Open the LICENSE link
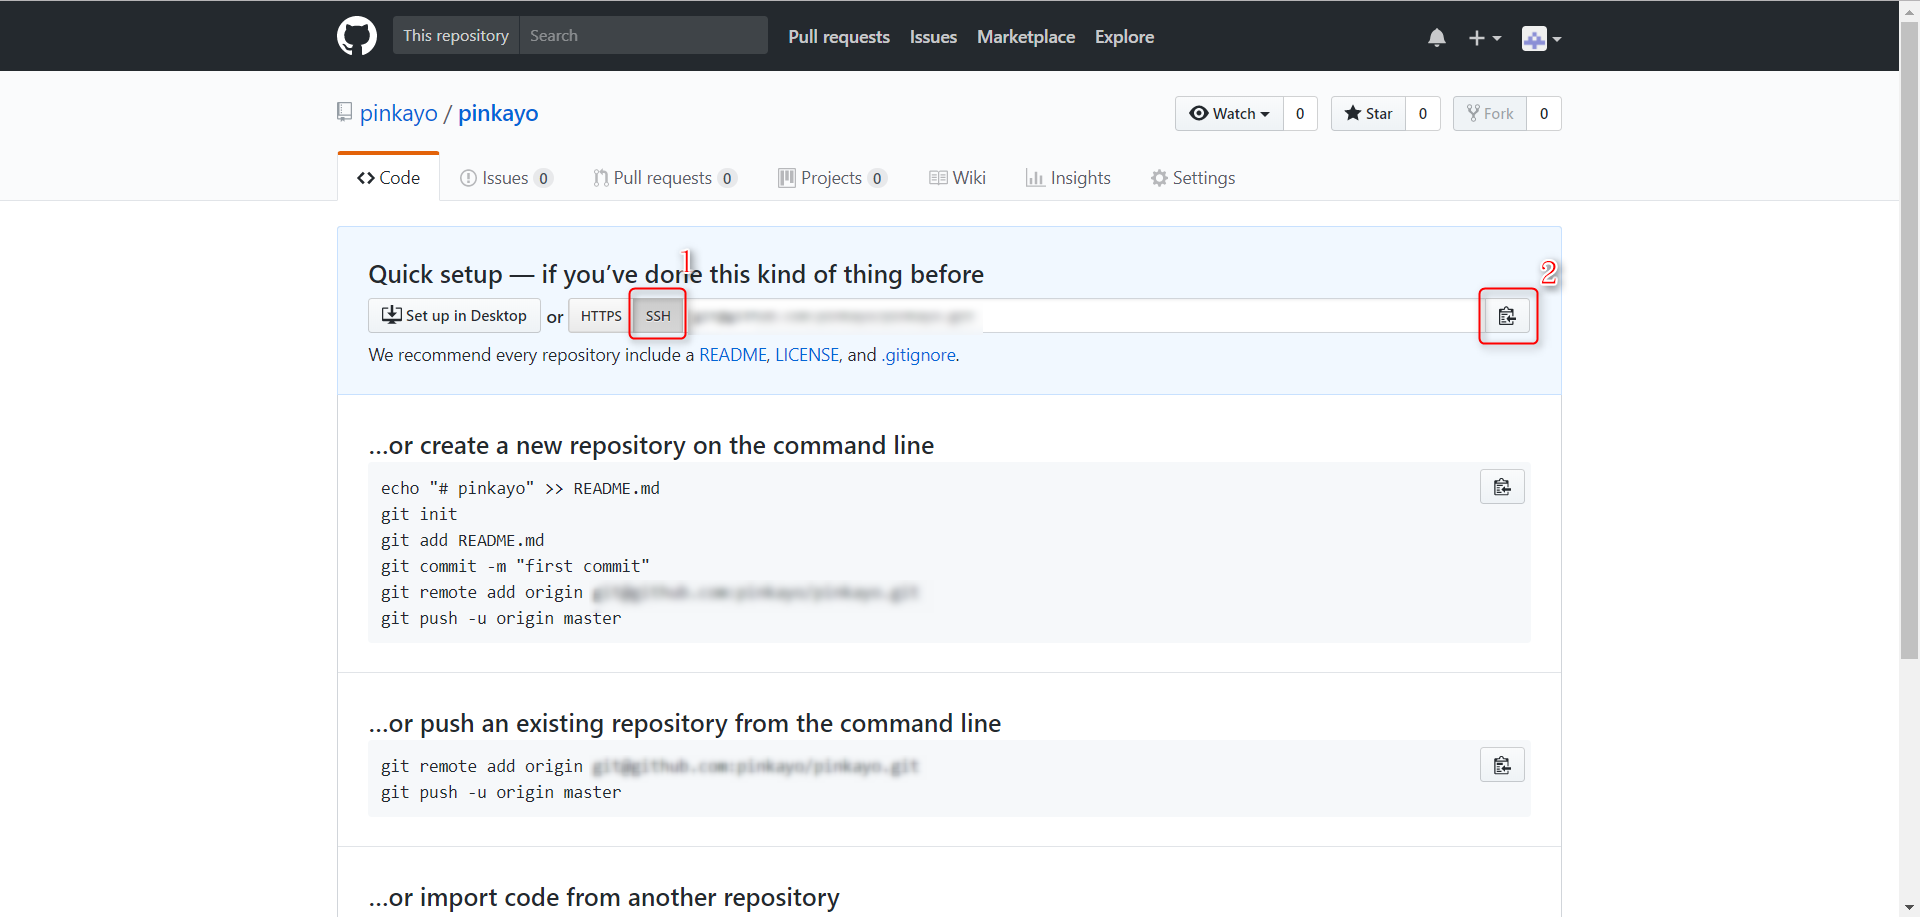The height and width of the screenshot is (917, 1920). 807,355
